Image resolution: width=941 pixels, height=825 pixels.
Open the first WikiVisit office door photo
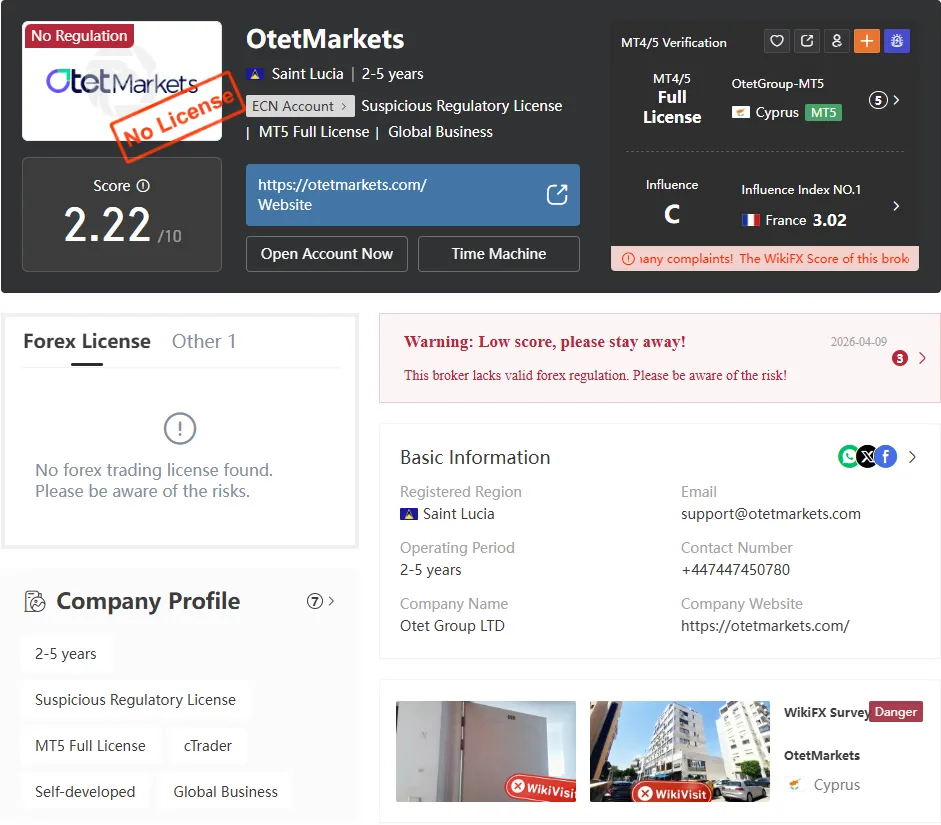486,751
